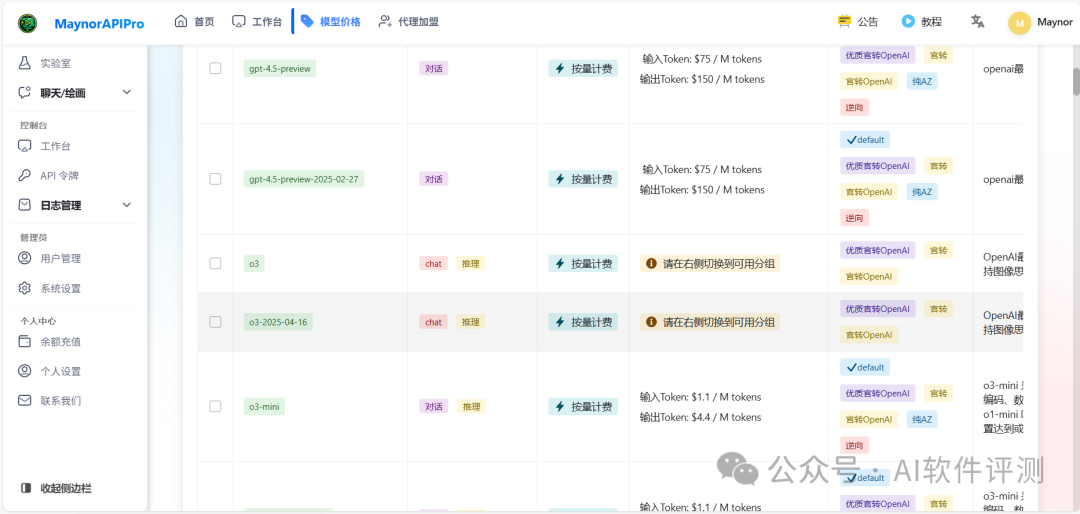The width and height of the screenshot is (1080, 514).
Task: Click the 余额充值 wallet icon
Action: click(x=25, y=341)
